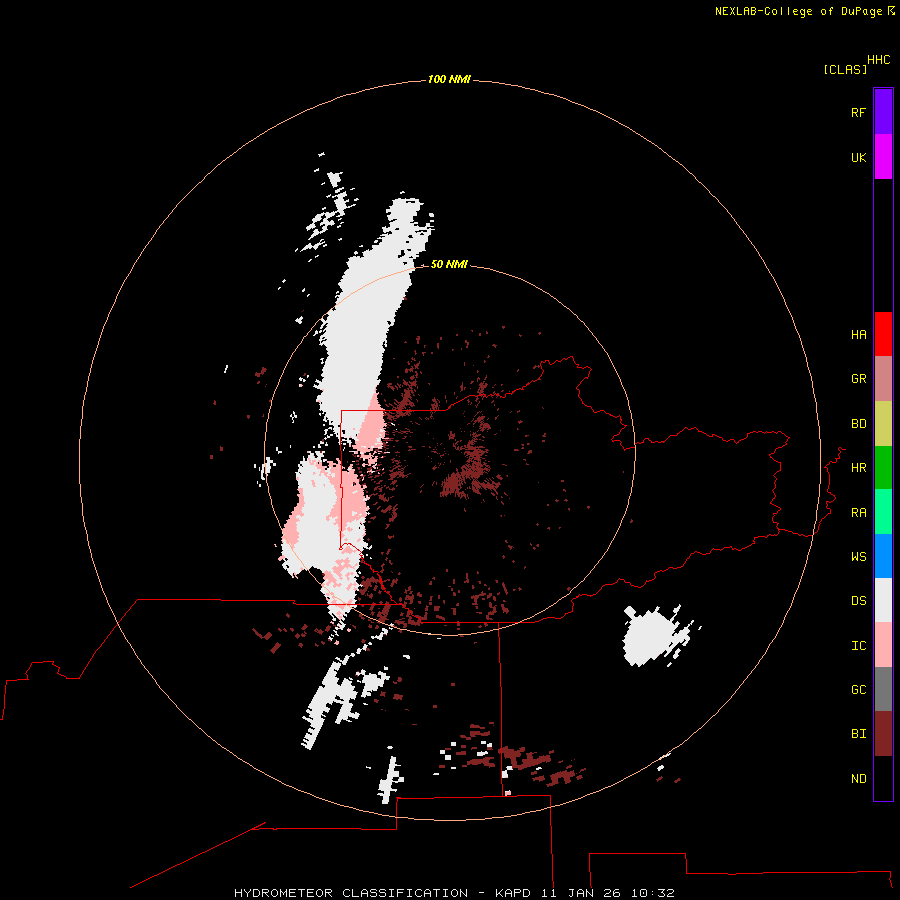900x900 pixels.
Task: Click the HA red legend swatch
Action: point(883,334)
